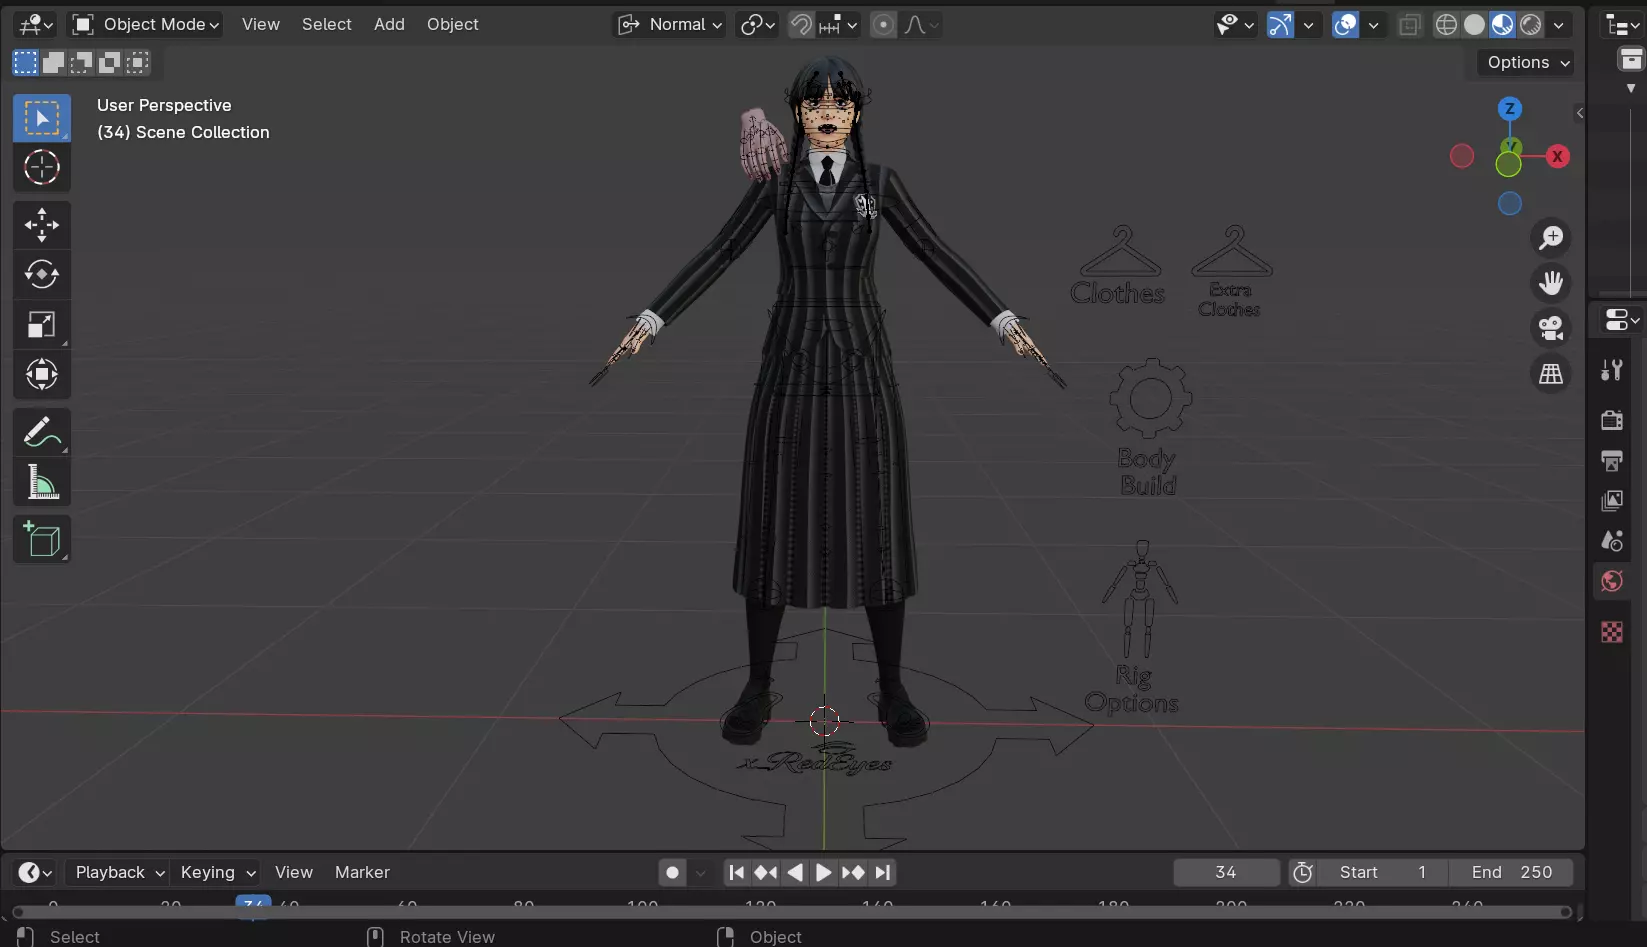This screenshot has height=947, width=1647.
Task: Toggle the camera view icon
Action: tap(1551, 328)
